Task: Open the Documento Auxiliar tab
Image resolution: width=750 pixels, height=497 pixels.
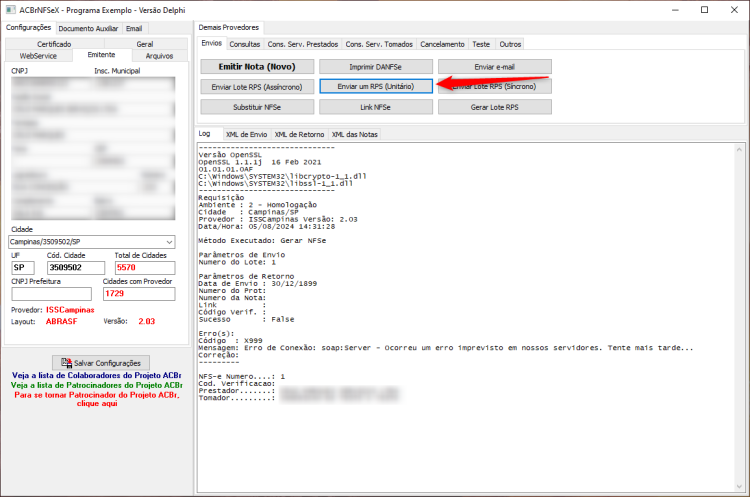Action: (x=88, y=29)
